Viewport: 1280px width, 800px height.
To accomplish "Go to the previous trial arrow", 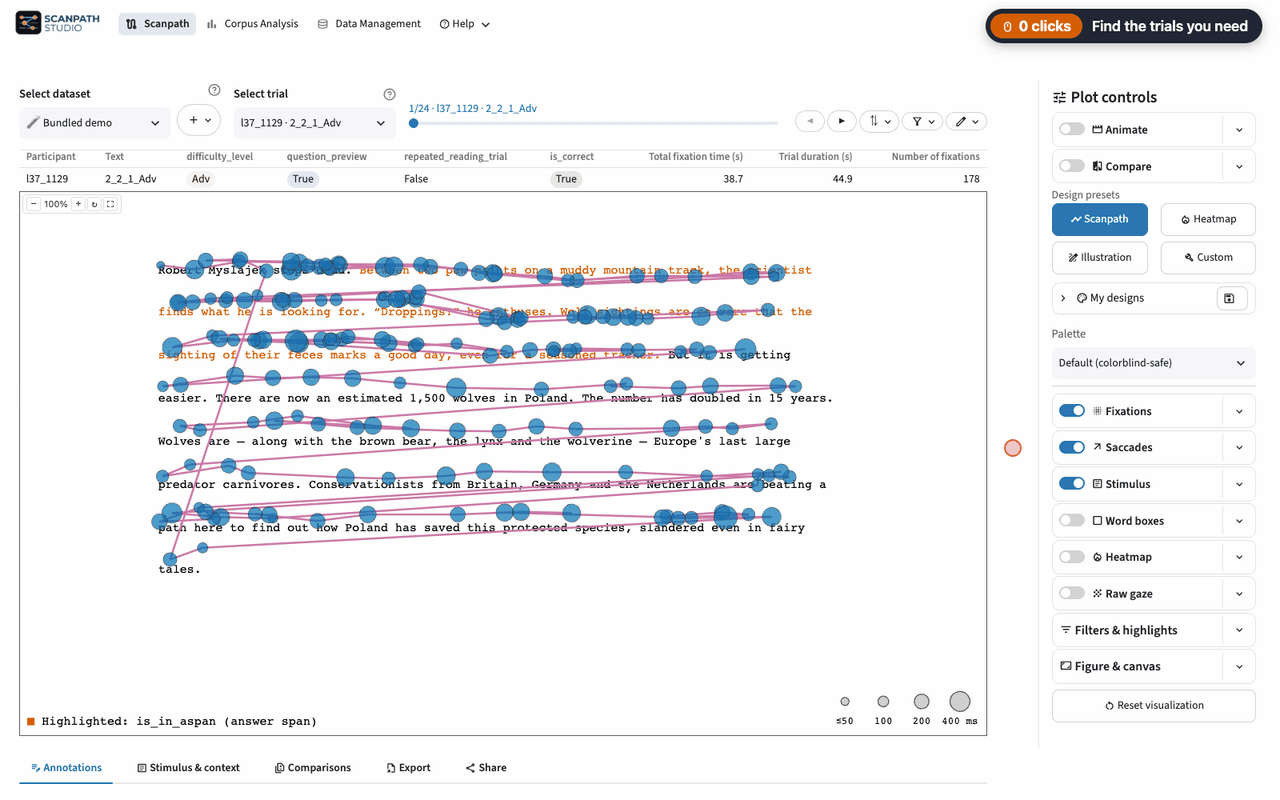I will [x=810, y=121].
